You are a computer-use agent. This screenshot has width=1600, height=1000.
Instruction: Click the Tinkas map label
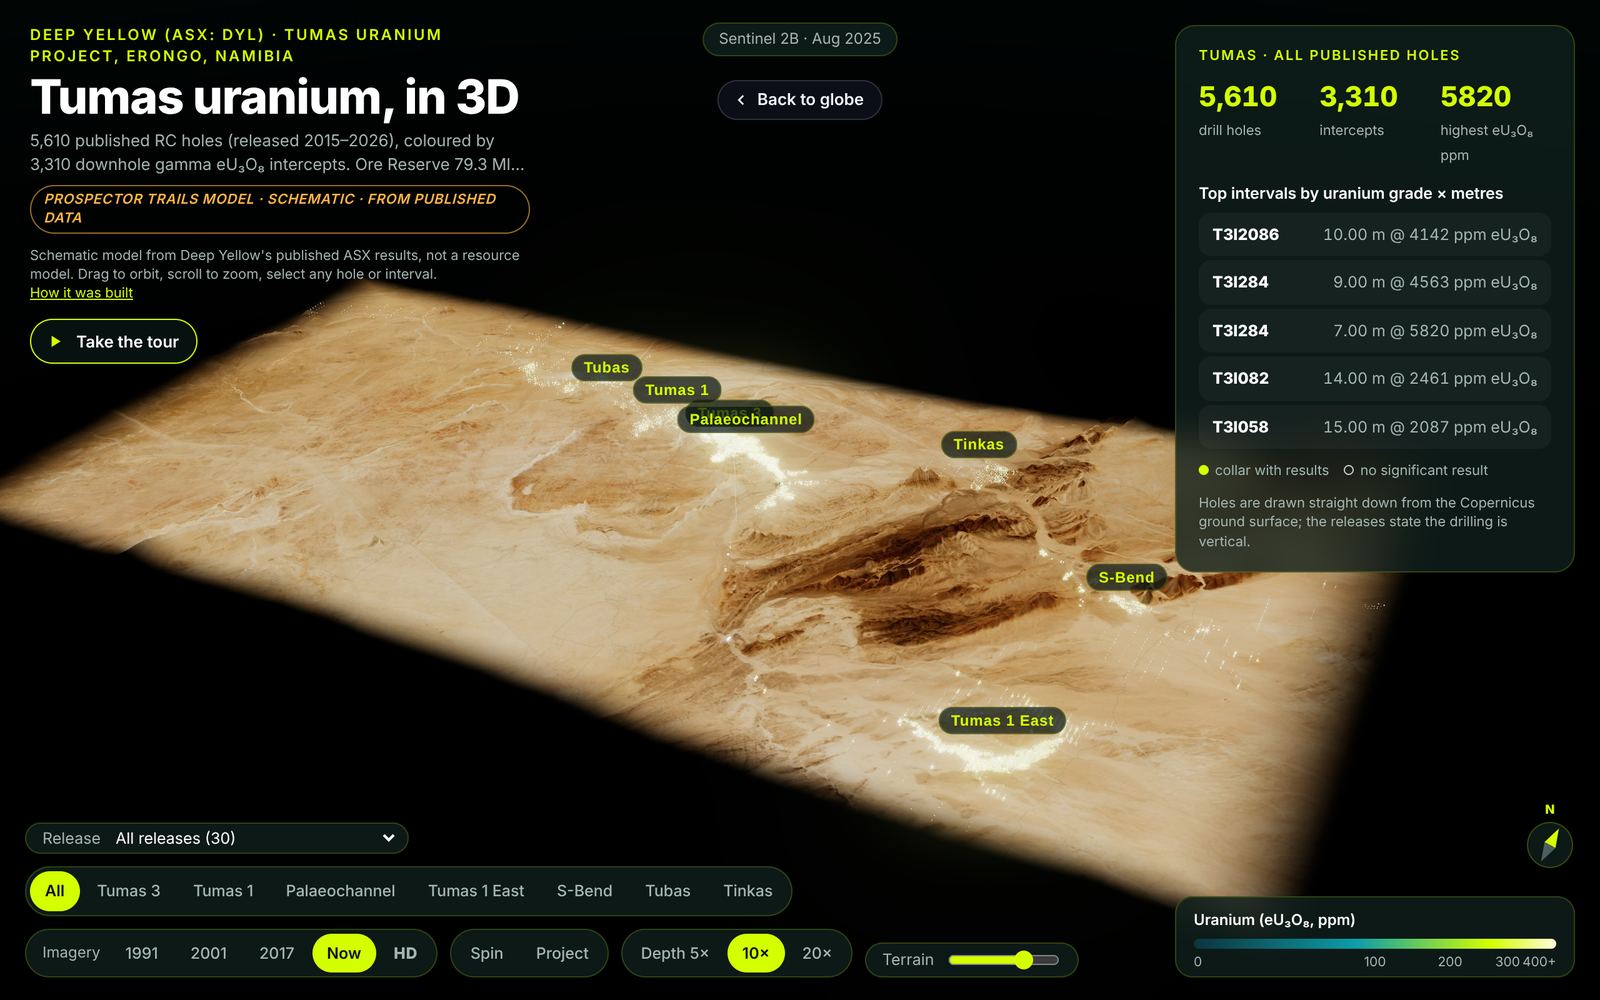point(978,444)
